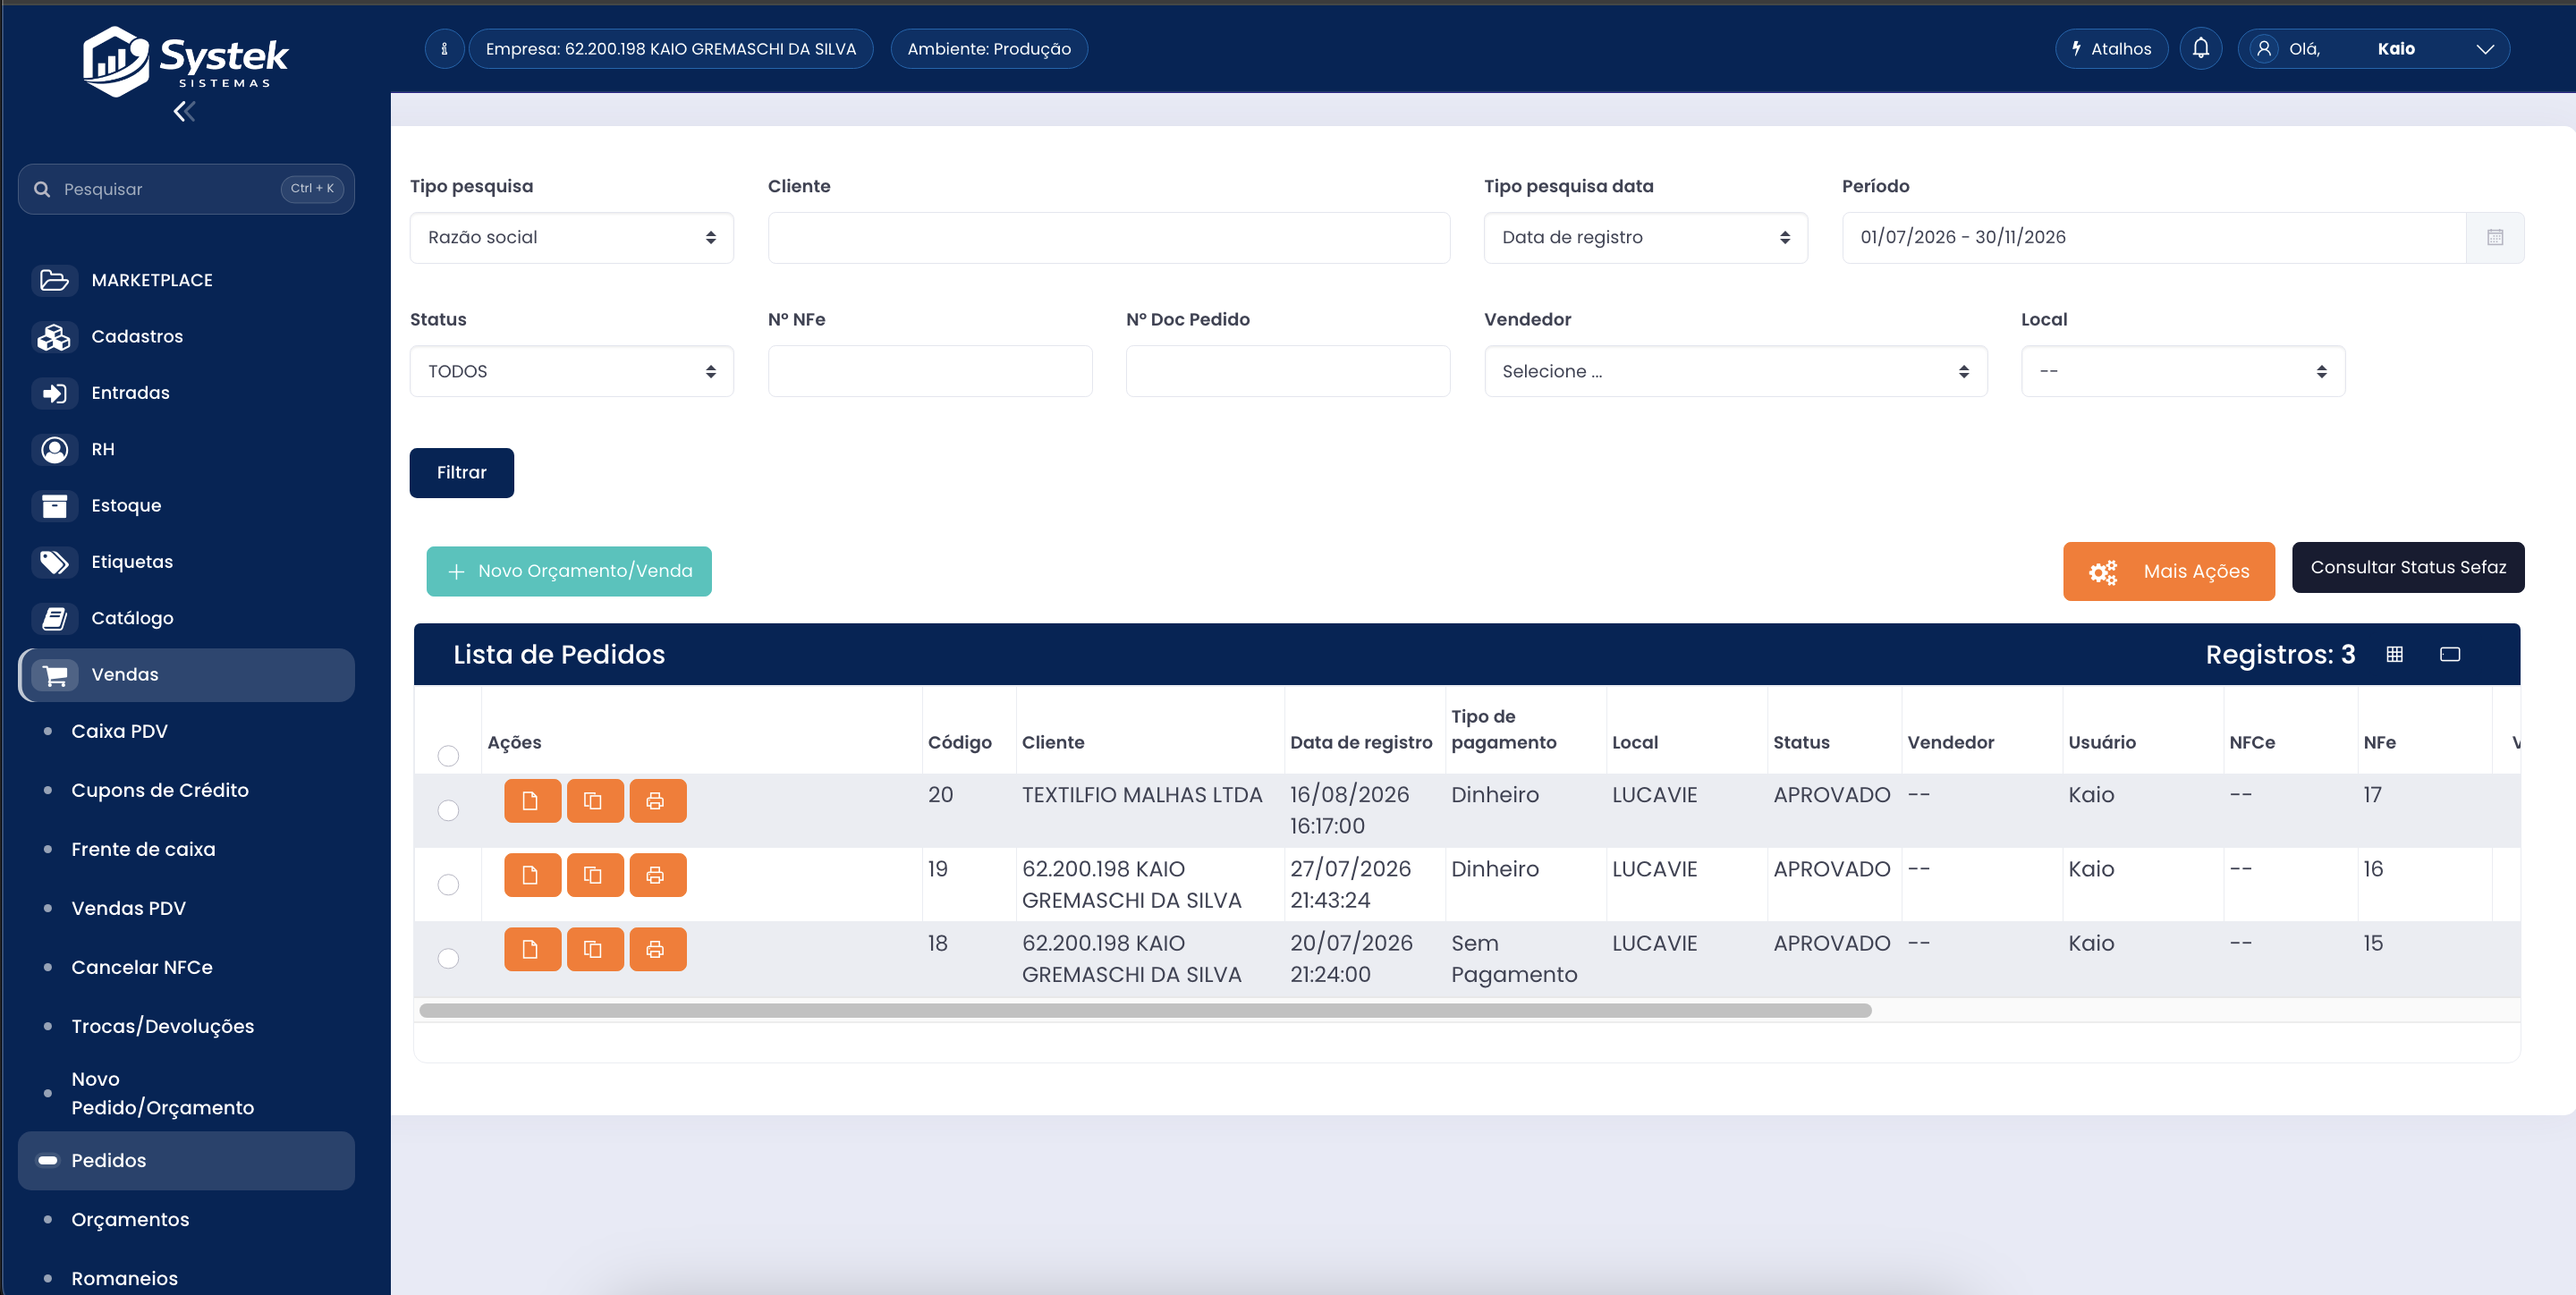Open the calendar icon next to Período

point(2495,238)
